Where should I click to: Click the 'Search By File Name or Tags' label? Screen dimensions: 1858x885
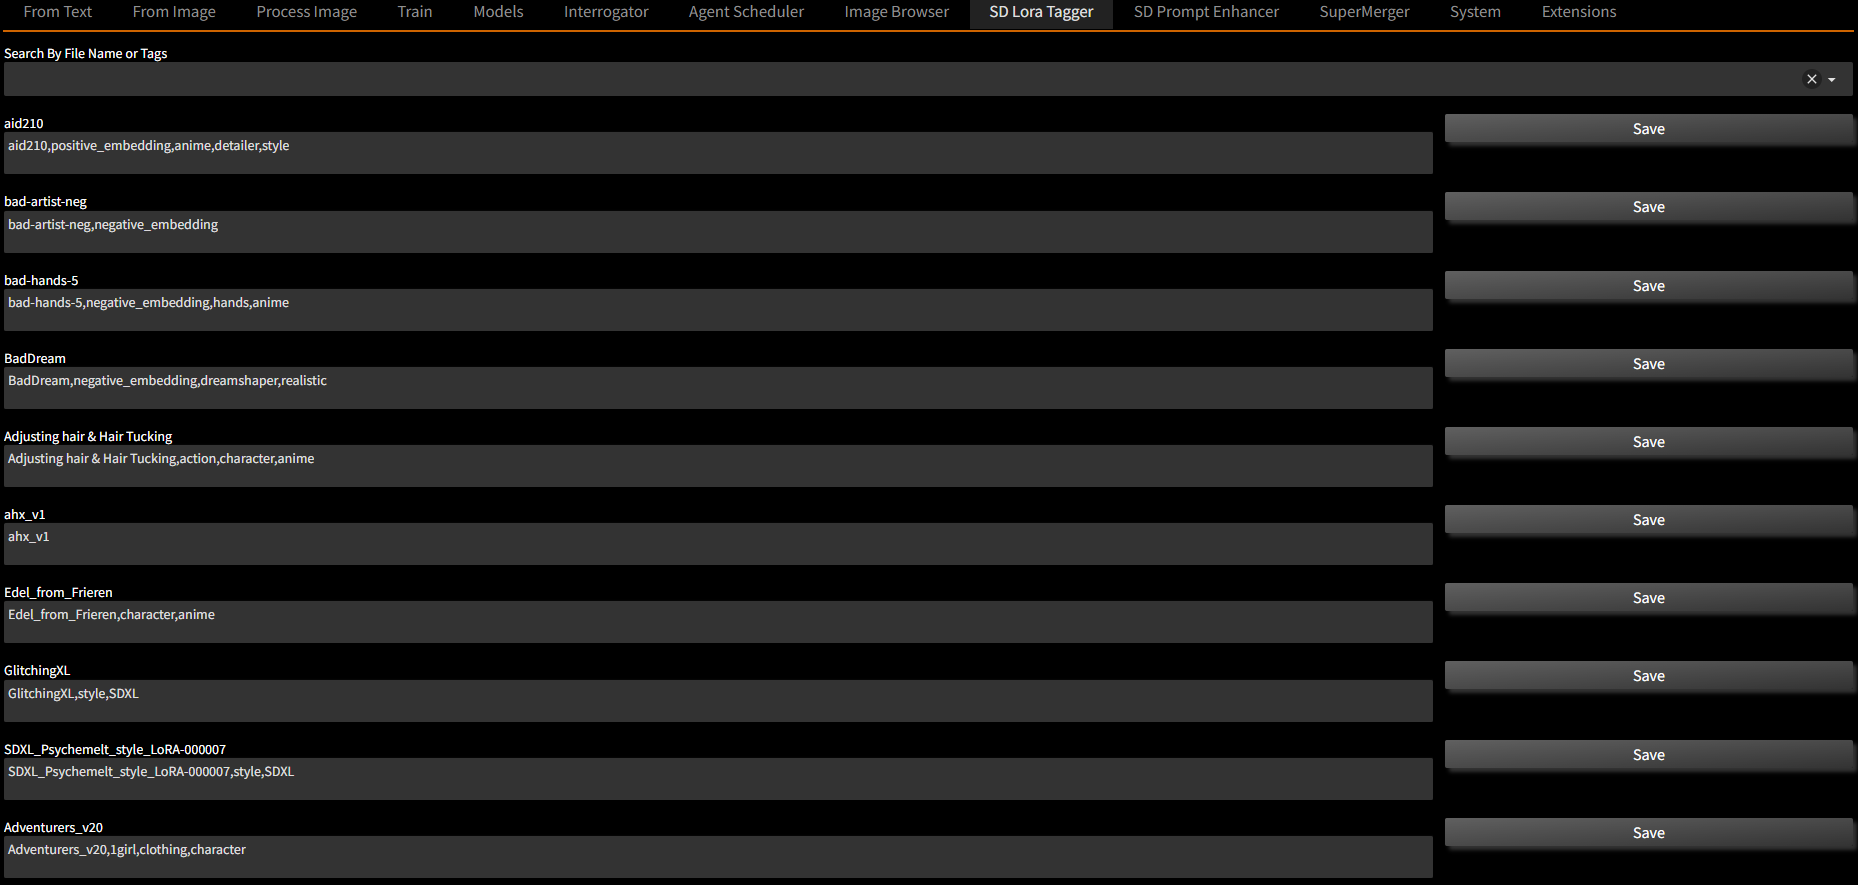click(x=86, y=54)
